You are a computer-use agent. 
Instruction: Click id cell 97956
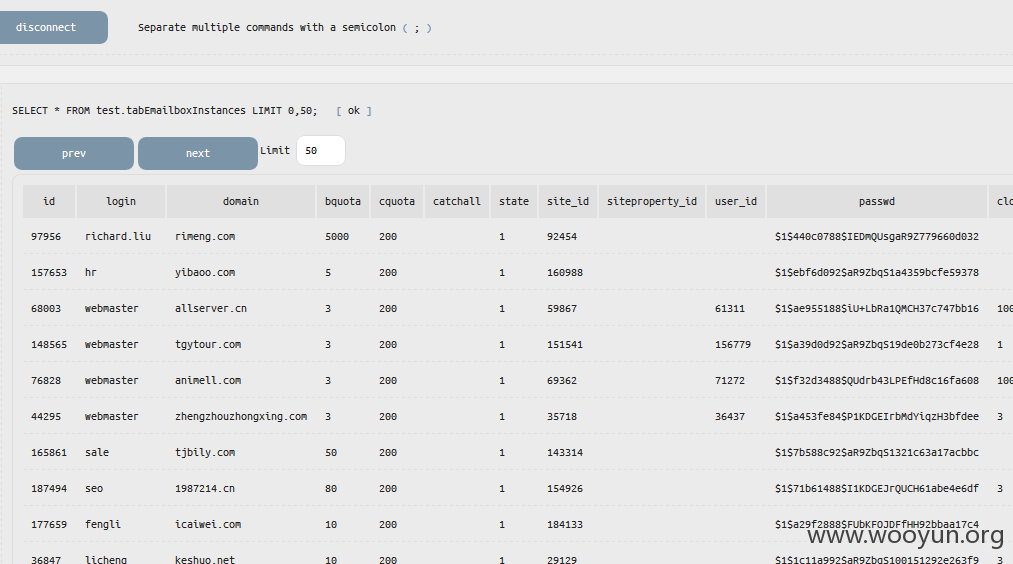pos(46,236)
